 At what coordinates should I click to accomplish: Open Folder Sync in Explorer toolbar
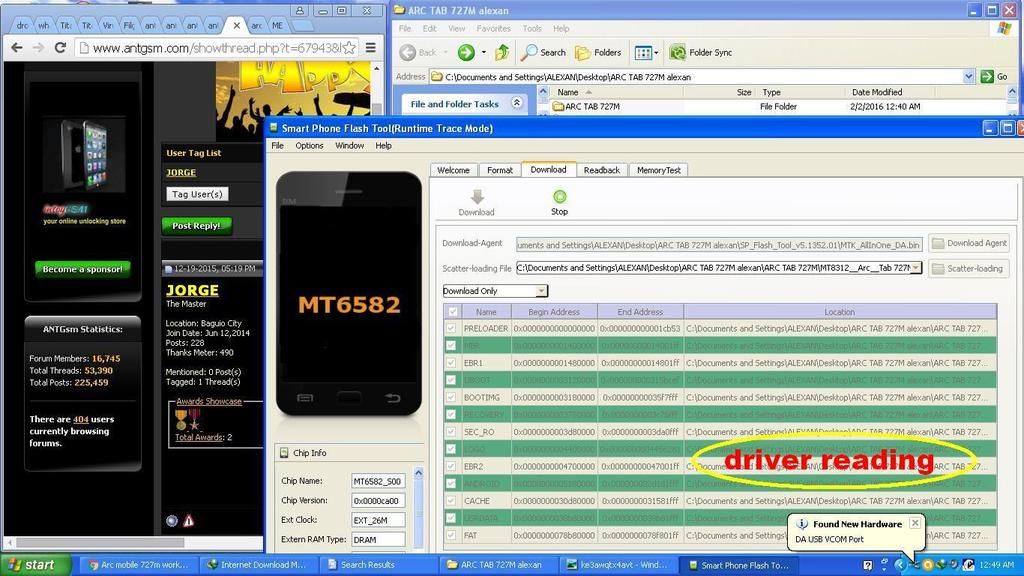pyautogui.click(x=701, y=52)
